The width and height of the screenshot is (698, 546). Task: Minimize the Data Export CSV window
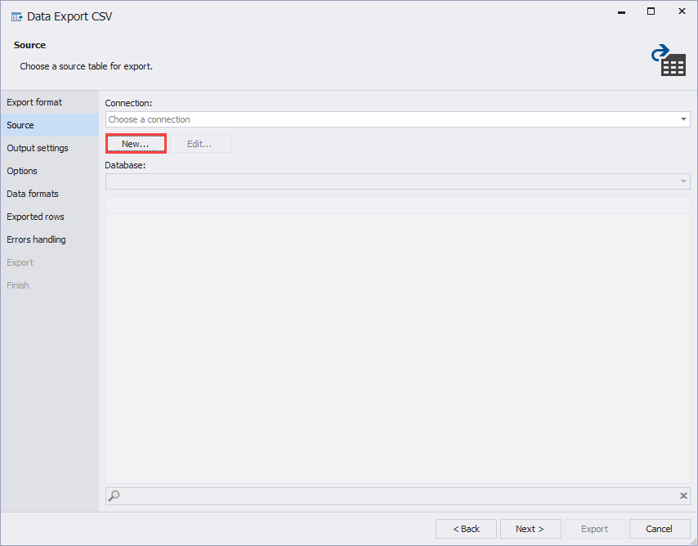tap(620, 12)
